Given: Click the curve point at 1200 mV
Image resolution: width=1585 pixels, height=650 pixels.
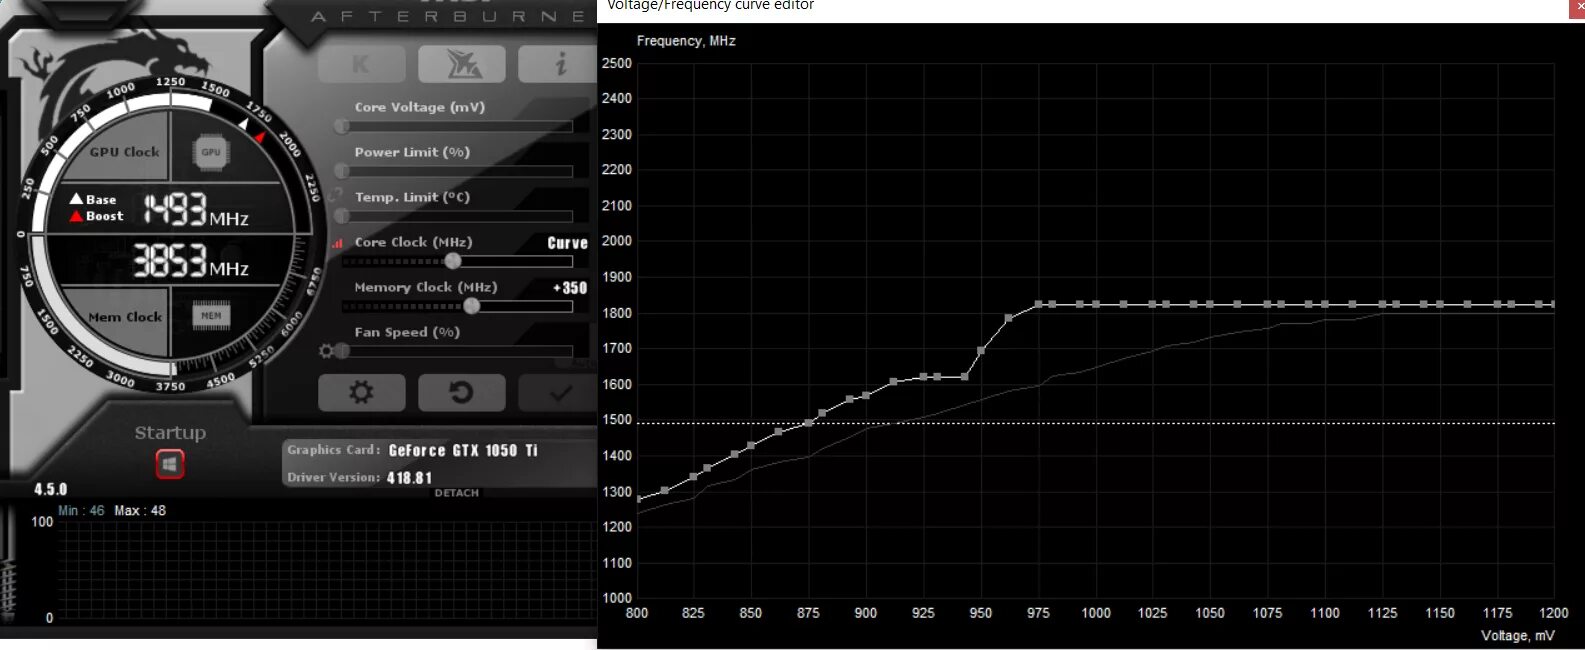Looking at the screenshot, I should pos(1553,304).
